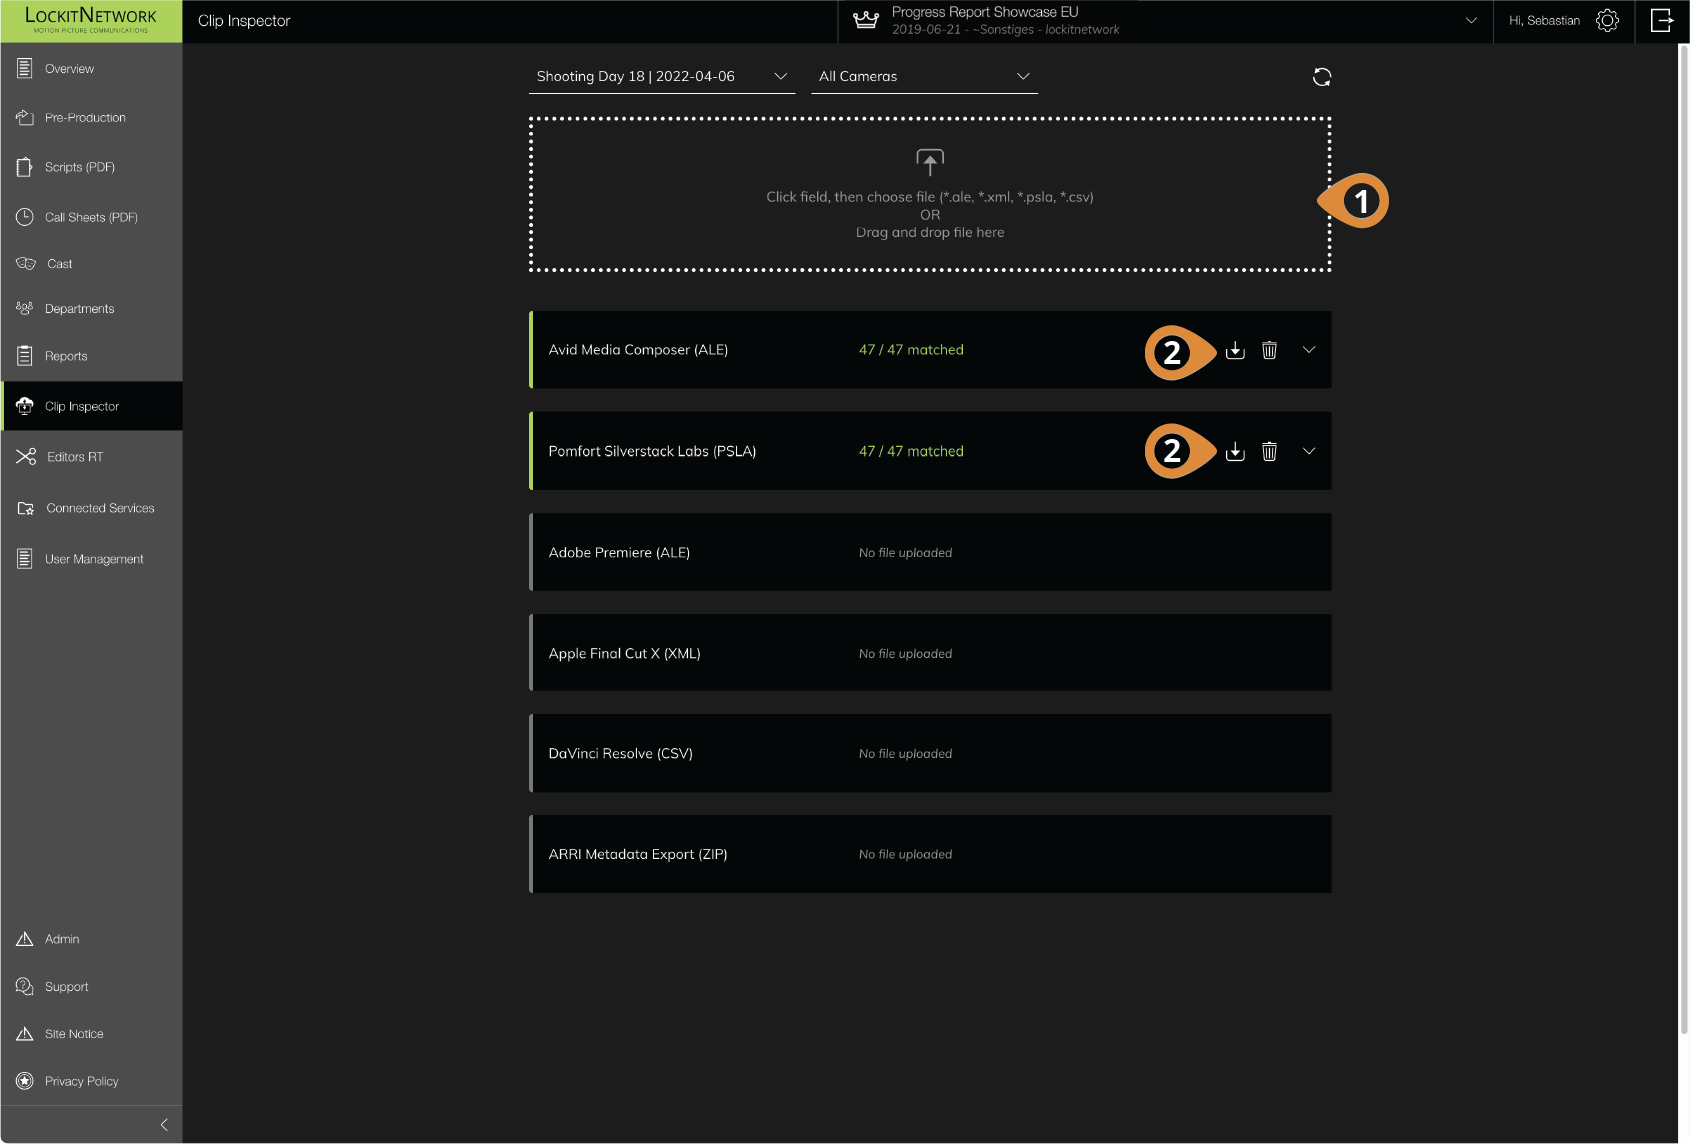Select the DaVinci Resolve (CSV) row
1690x1145 pixels.
point(930,753)
